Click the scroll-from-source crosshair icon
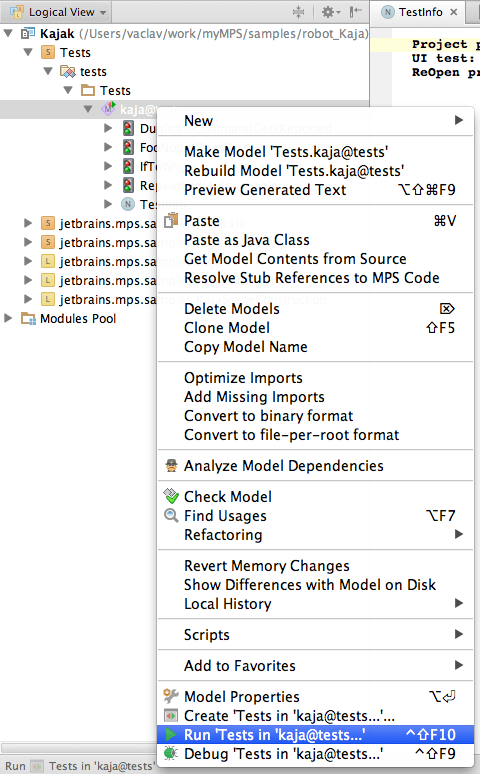The width and height of the screenshot is (480, 774). click(x=298, y=12)
